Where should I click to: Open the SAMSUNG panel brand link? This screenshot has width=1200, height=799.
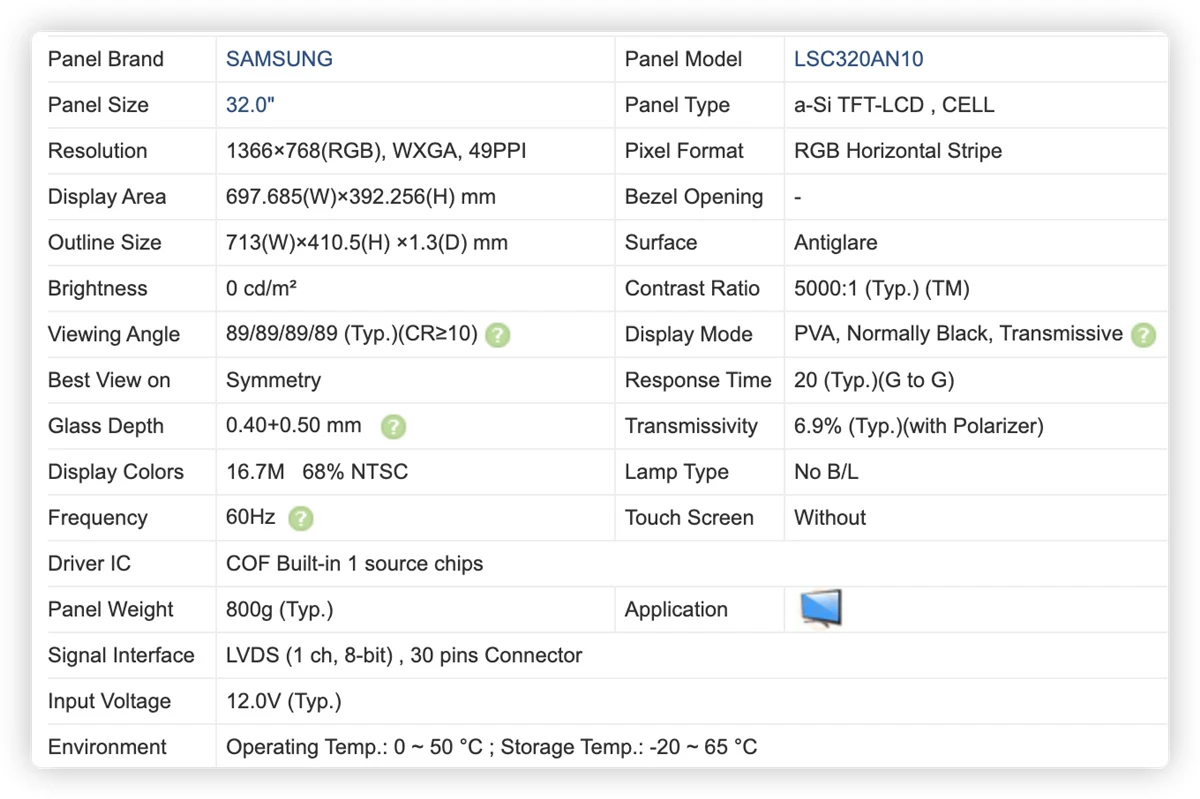(x=279, y=59)
